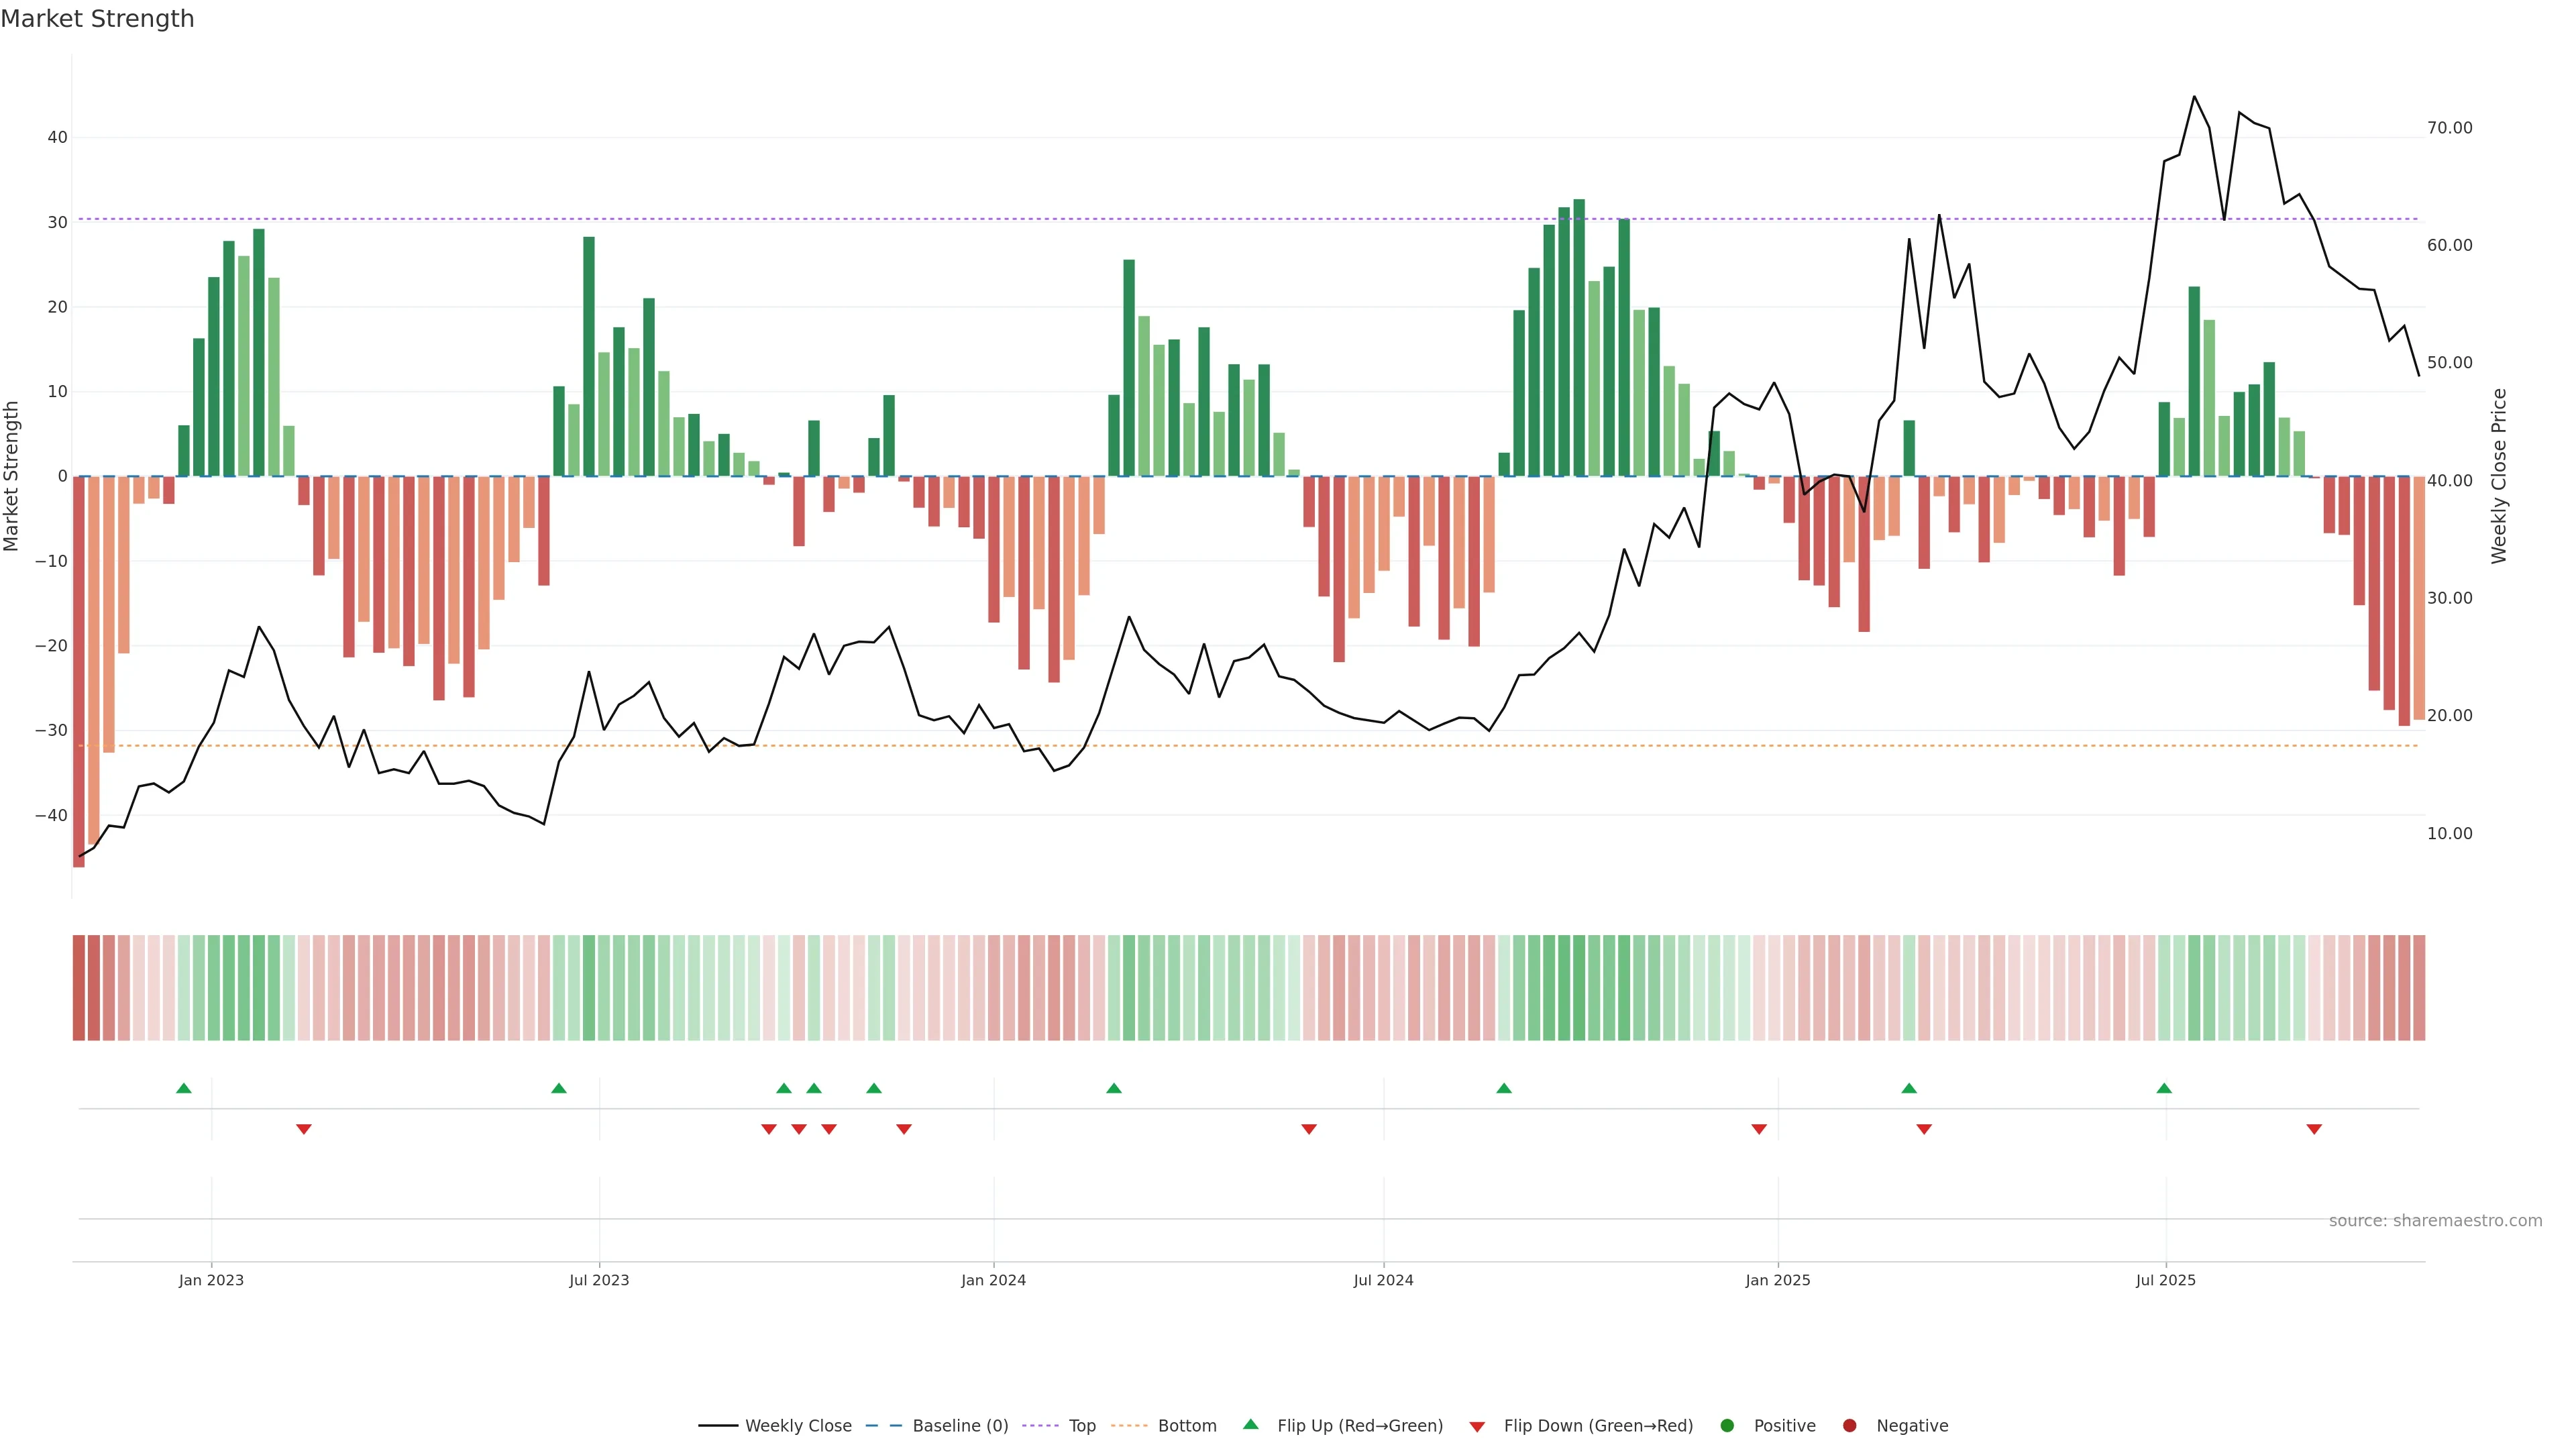Click the Jul 2023 x-axis label

[x=599, y=1280]
